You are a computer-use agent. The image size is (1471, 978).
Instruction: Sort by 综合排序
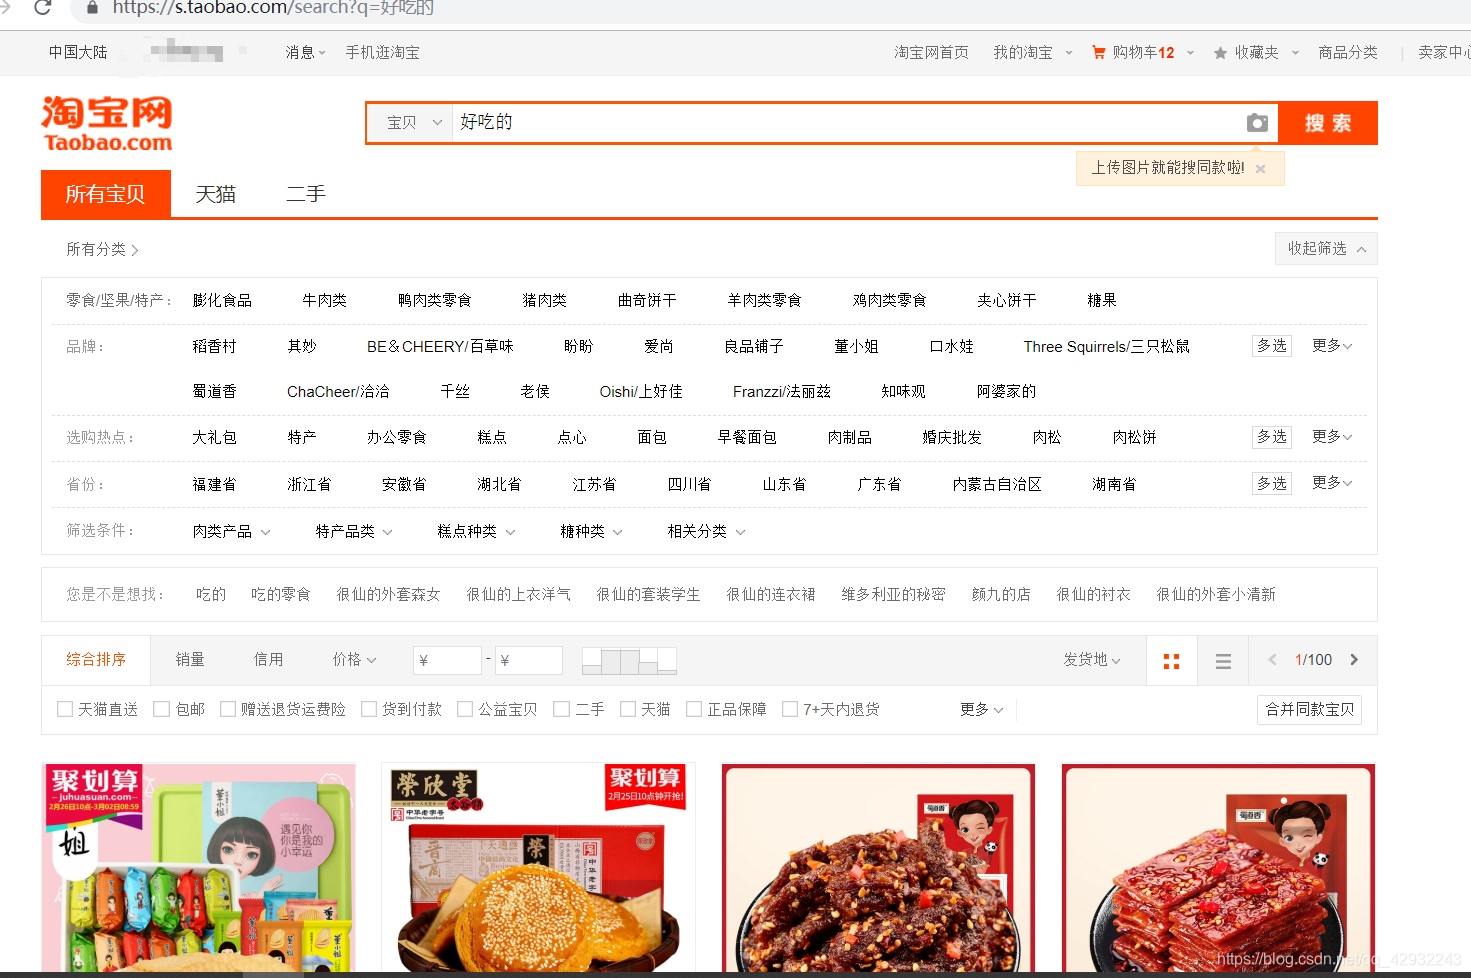(x=96, y=660)
